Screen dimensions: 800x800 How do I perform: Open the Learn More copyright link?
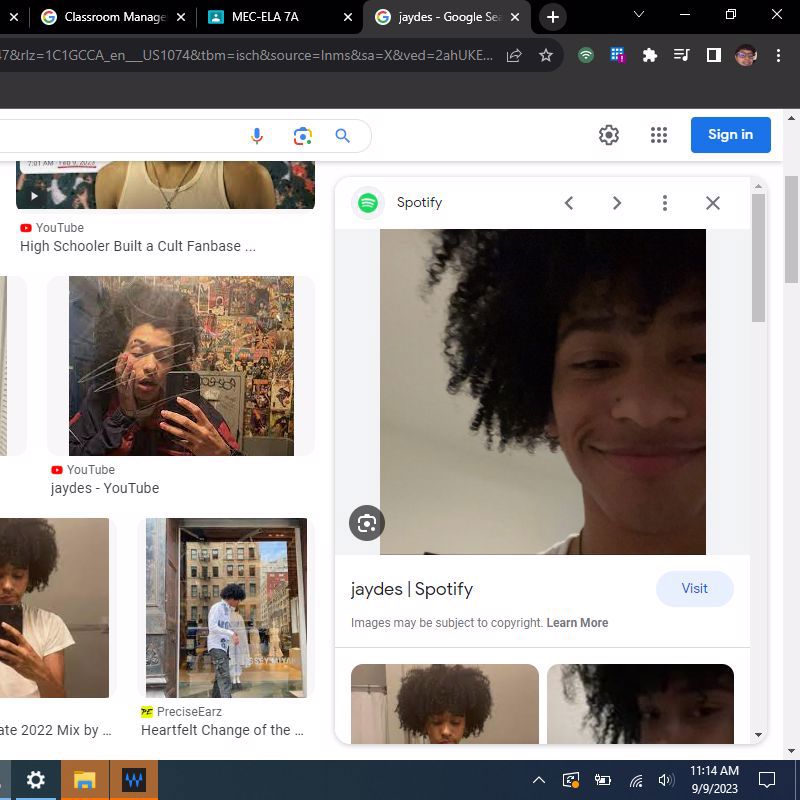tap(577, 623)
